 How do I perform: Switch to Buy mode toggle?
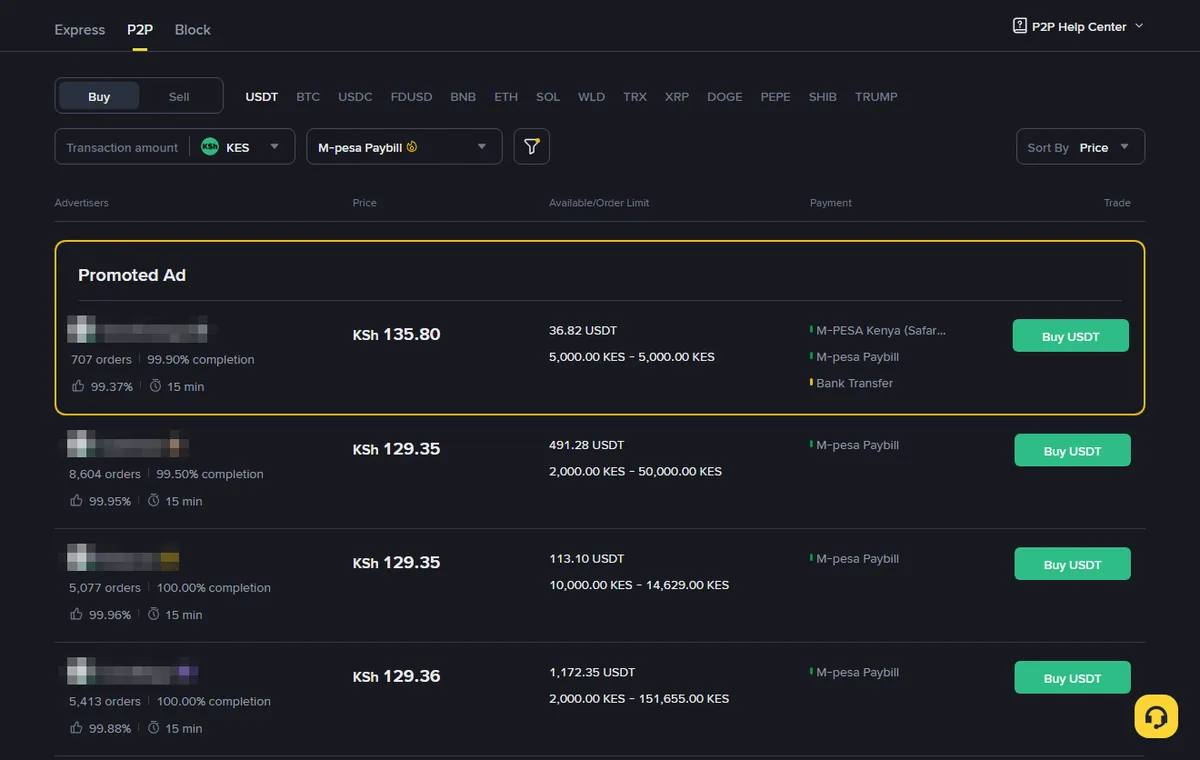tap(99, 96)
